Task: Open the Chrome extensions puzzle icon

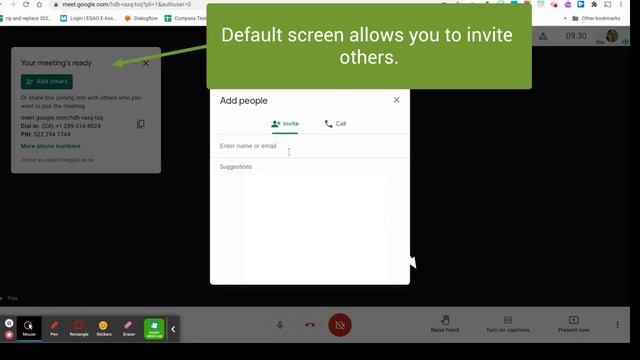Action: point(594,4)
